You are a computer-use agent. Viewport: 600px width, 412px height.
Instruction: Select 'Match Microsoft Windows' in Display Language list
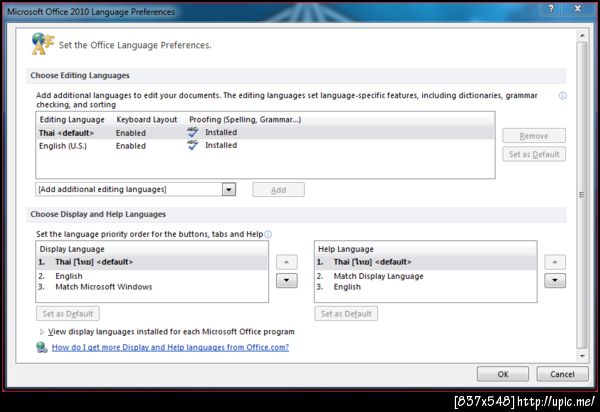point(152,287)
